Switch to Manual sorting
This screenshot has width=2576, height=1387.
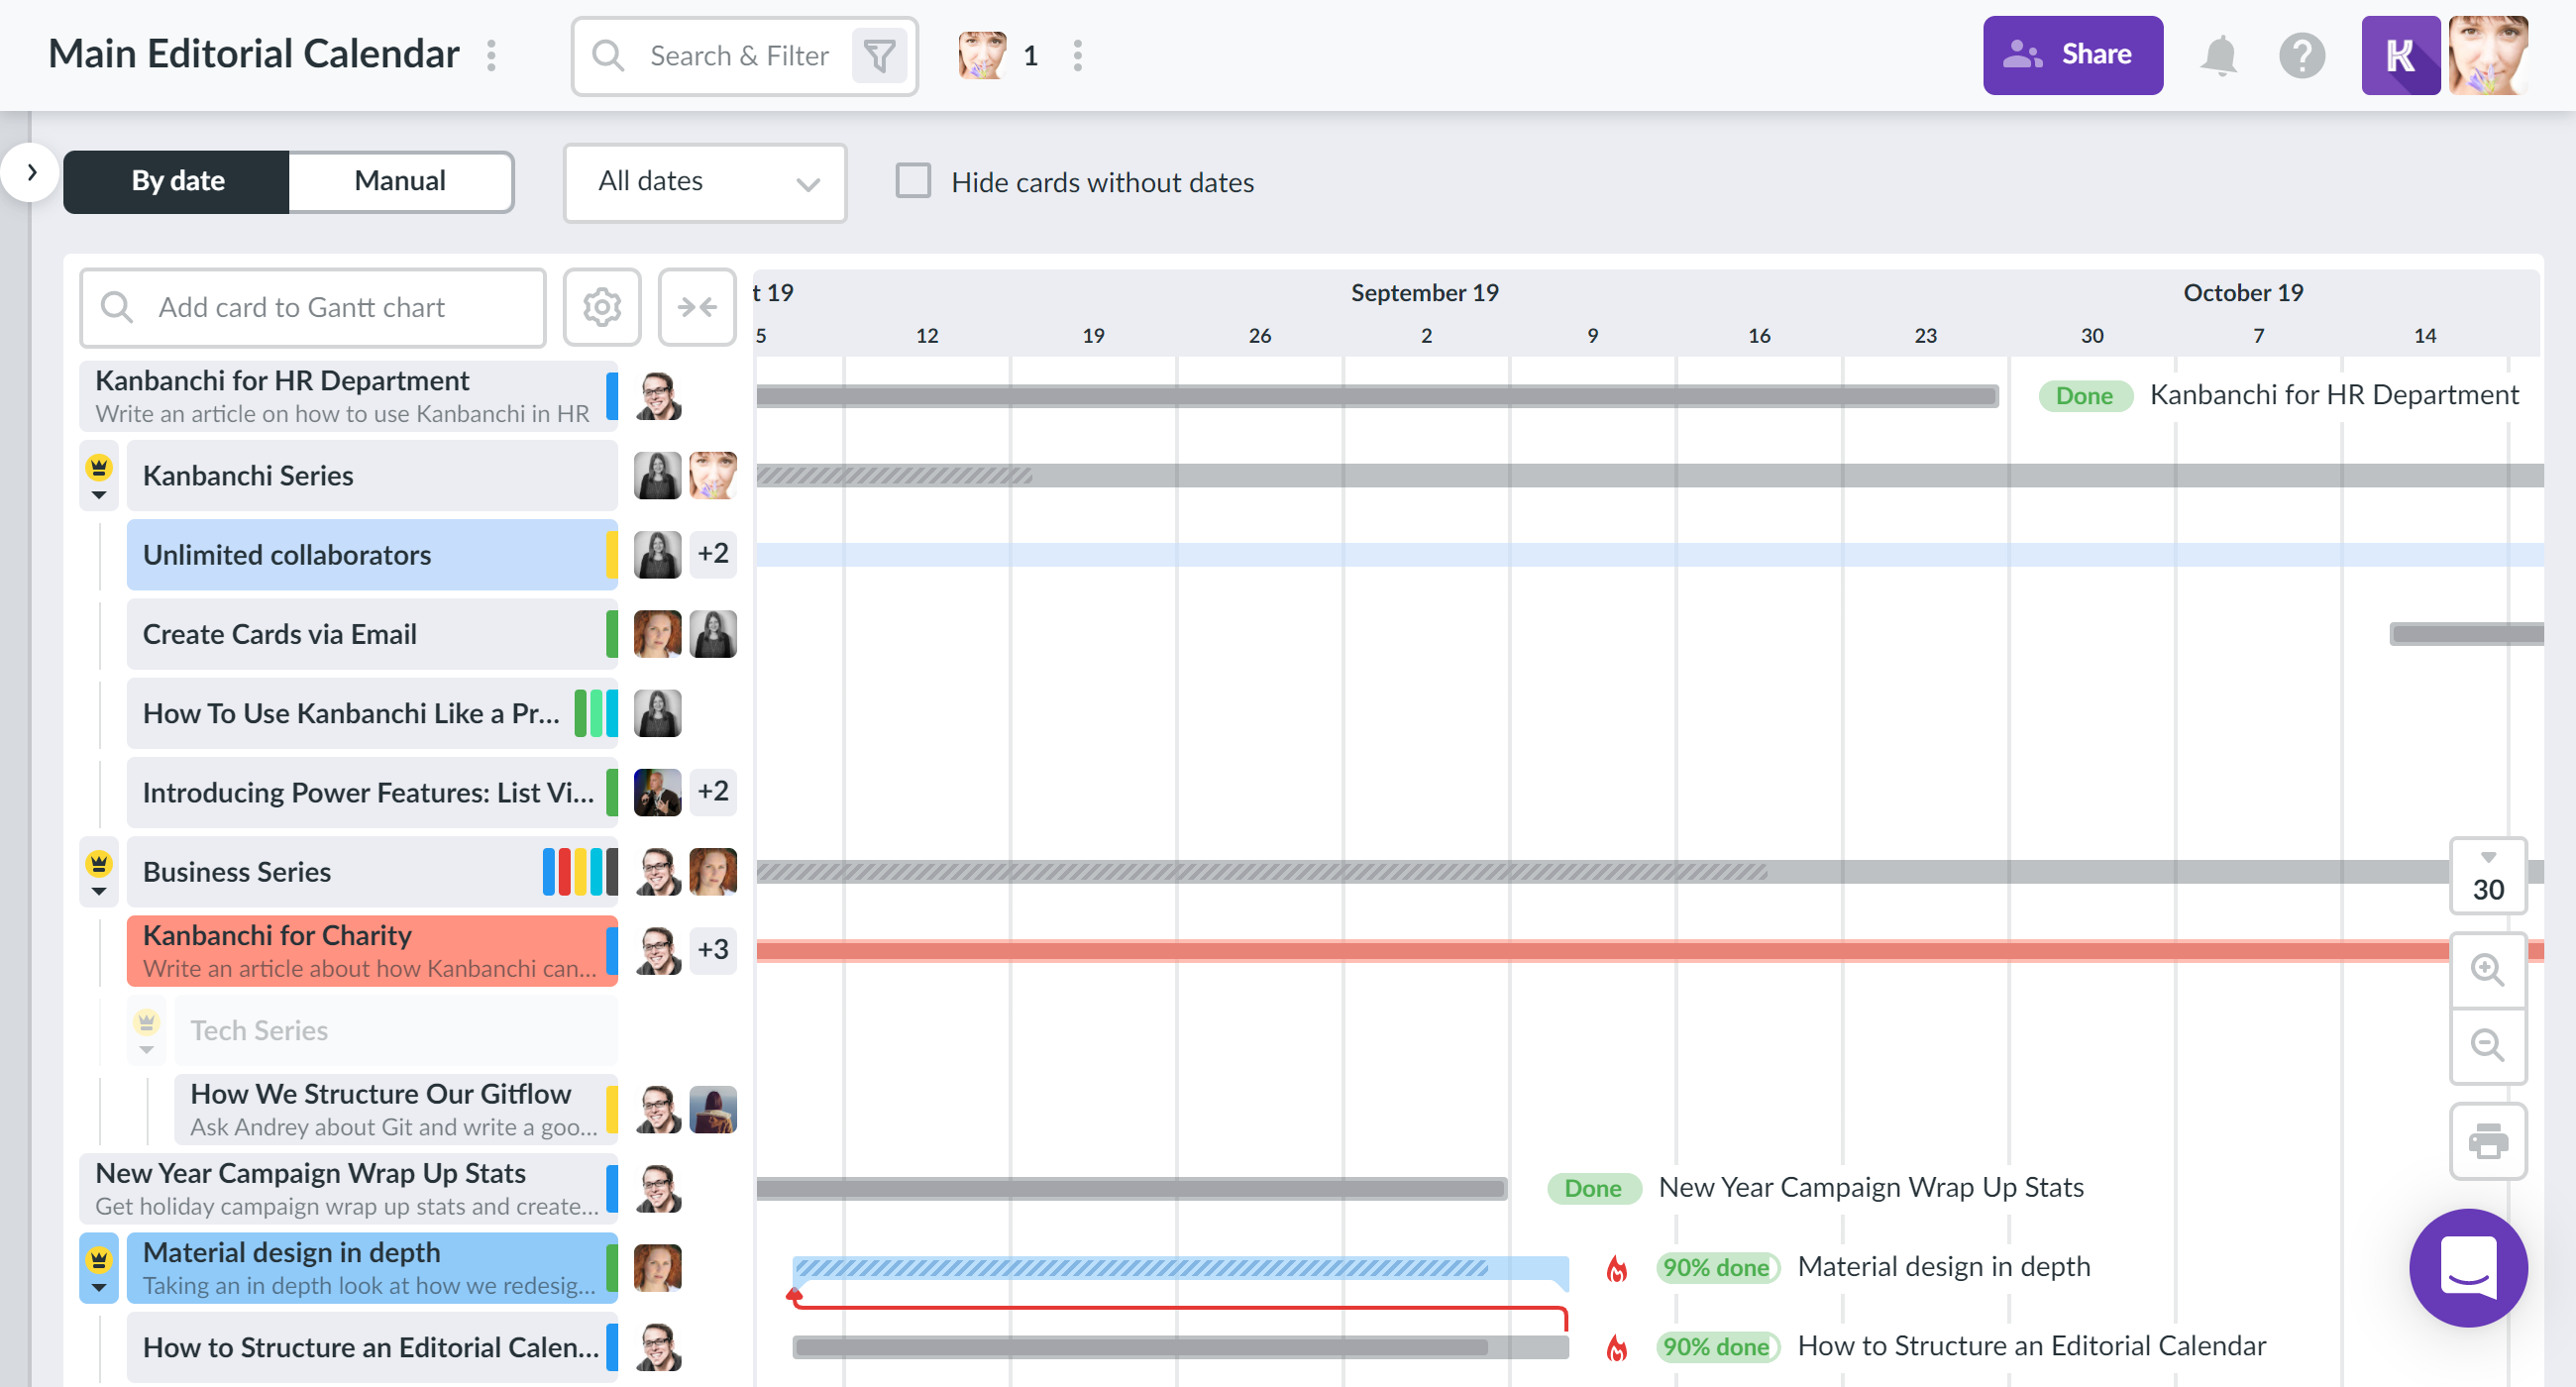[400, 181]
